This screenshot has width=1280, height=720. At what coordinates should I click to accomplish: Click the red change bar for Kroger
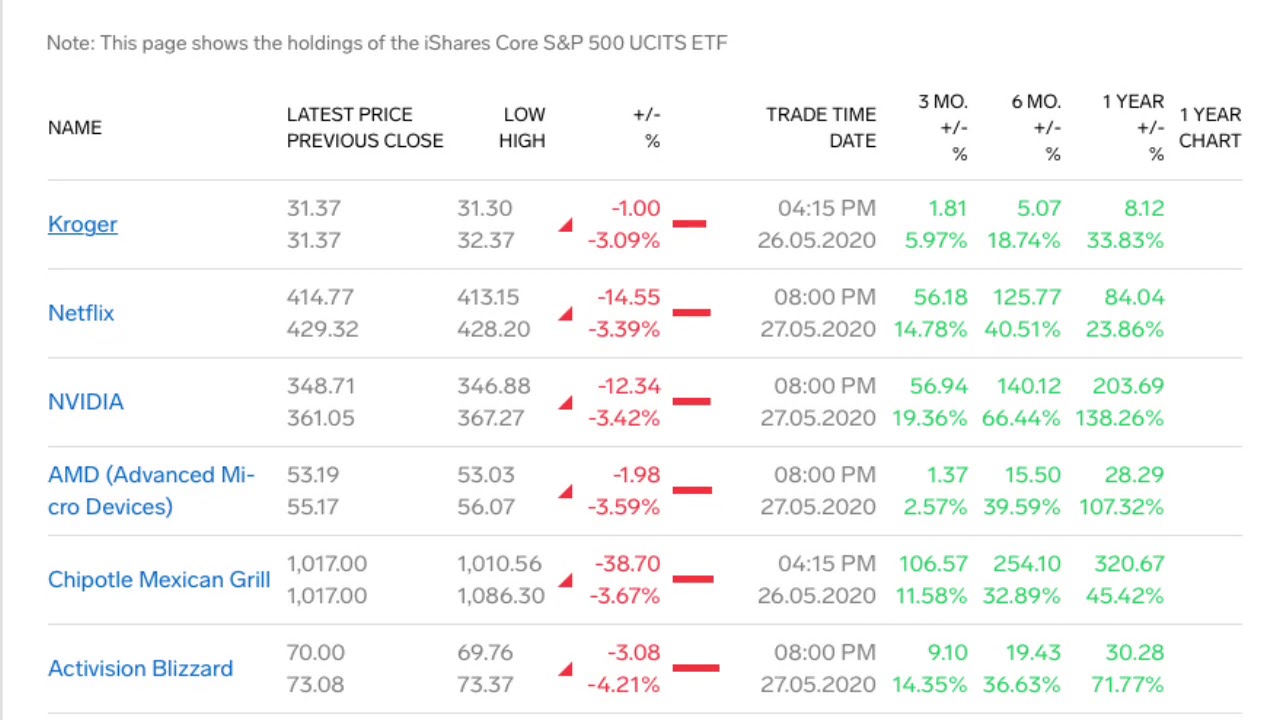pyautogui.click(x=689, y=224)
